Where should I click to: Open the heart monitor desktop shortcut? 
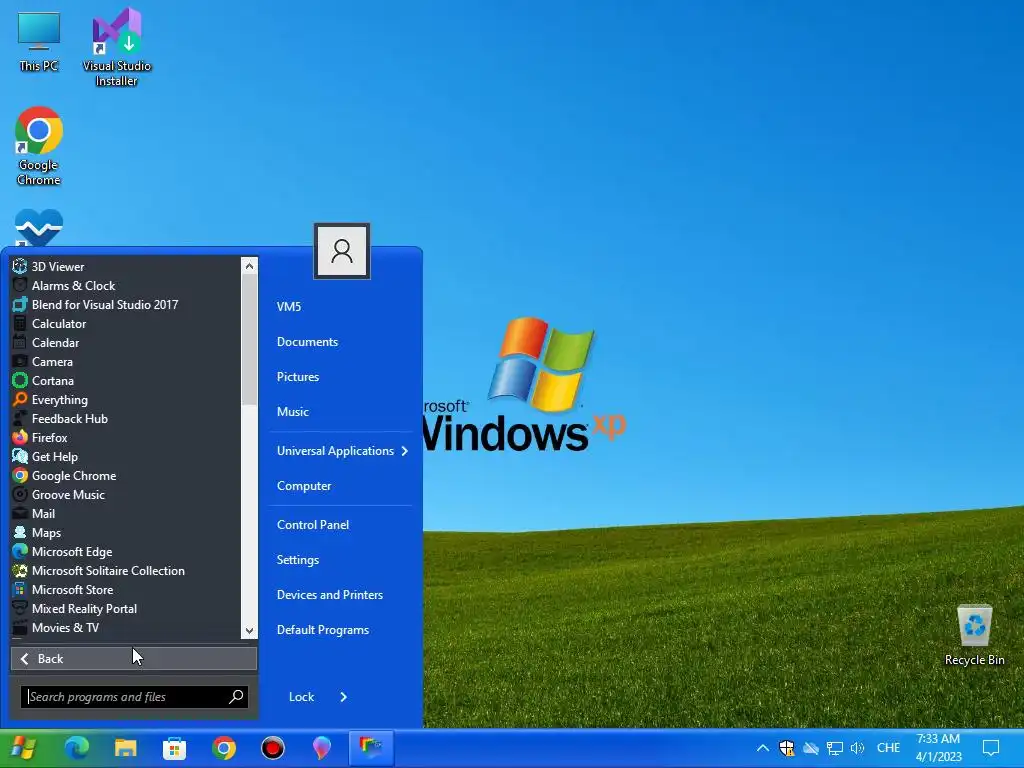pos(39,227)
